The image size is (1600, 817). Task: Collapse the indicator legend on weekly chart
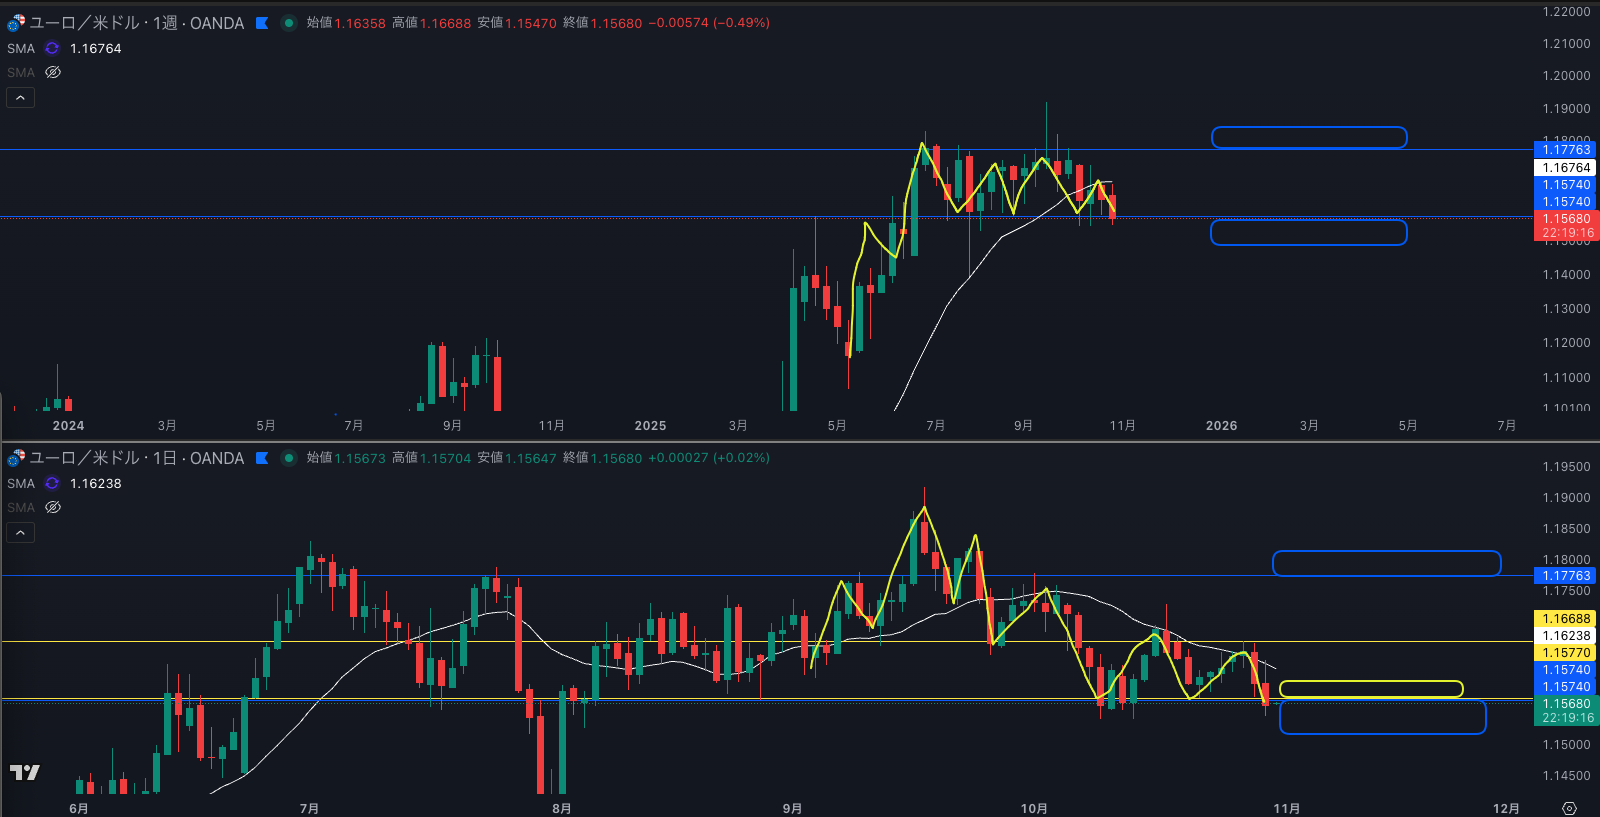pos(20,97)
